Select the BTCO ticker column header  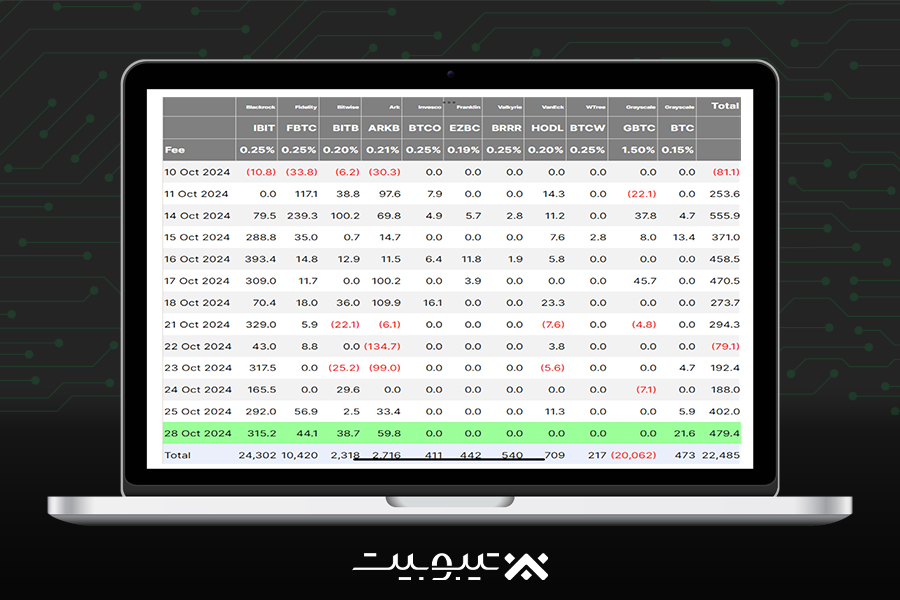(425, 128)
